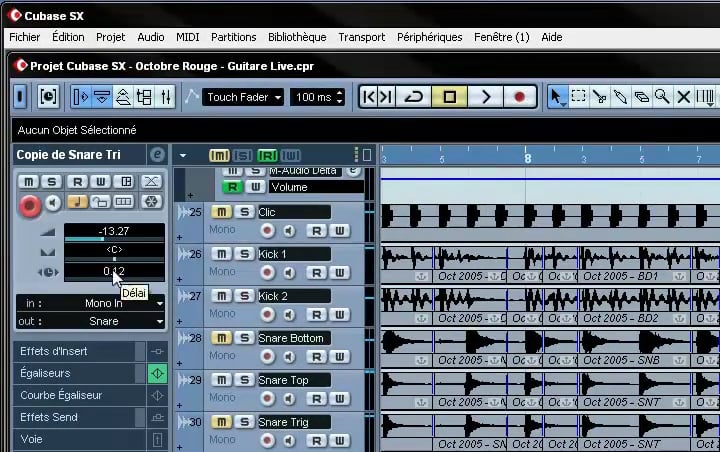Select the Range Selection tool

pos(578,96)
